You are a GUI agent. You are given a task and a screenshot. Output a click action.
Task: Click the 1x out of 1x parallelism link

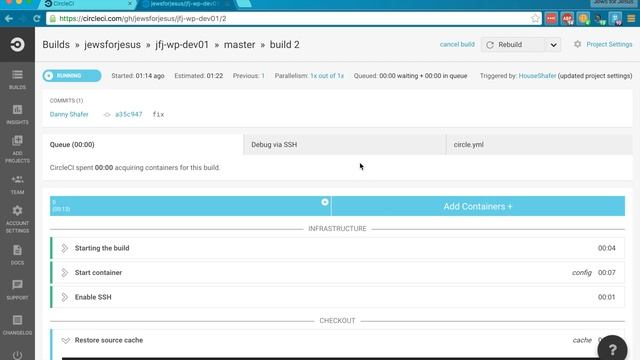pyautogui.click(x=327, y=76)
